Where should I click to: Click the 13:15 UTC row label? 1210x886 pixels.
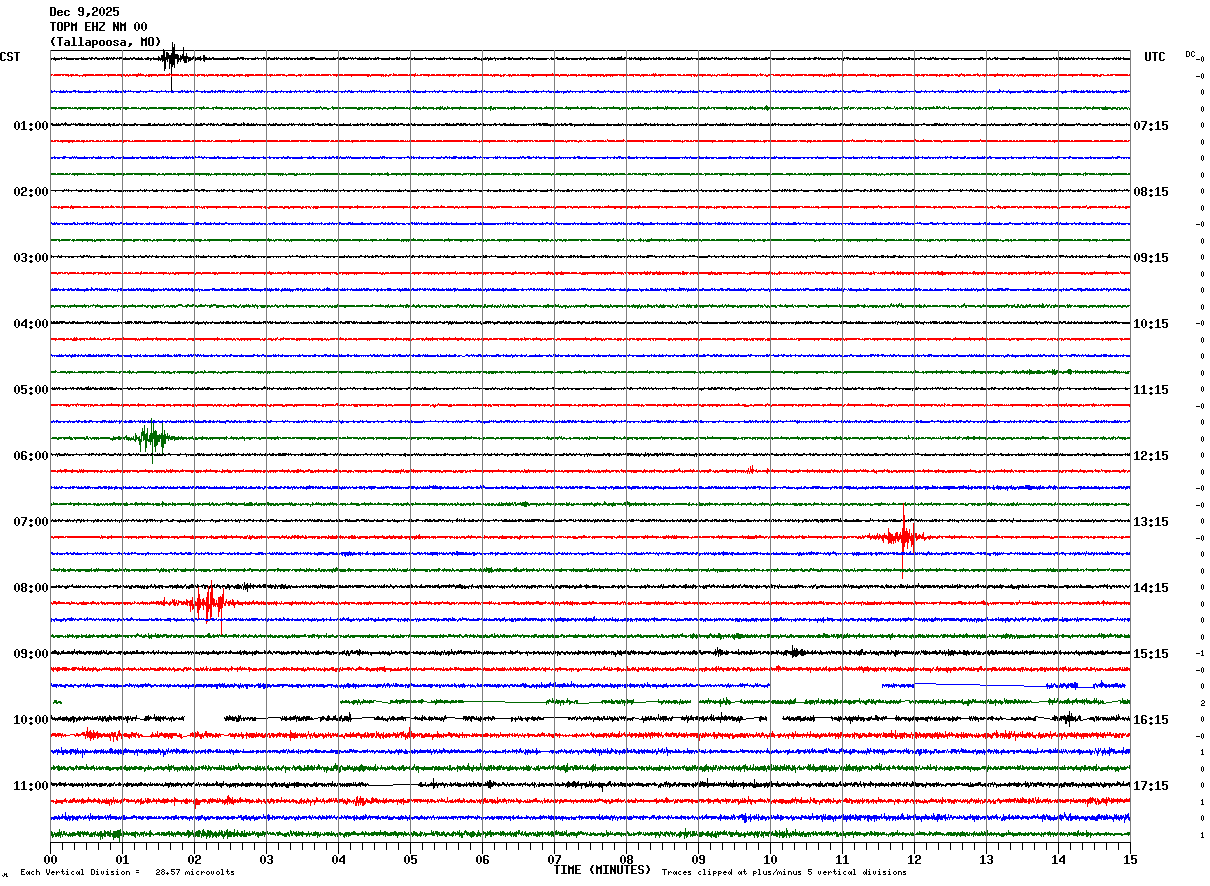tap(1151, 522)
